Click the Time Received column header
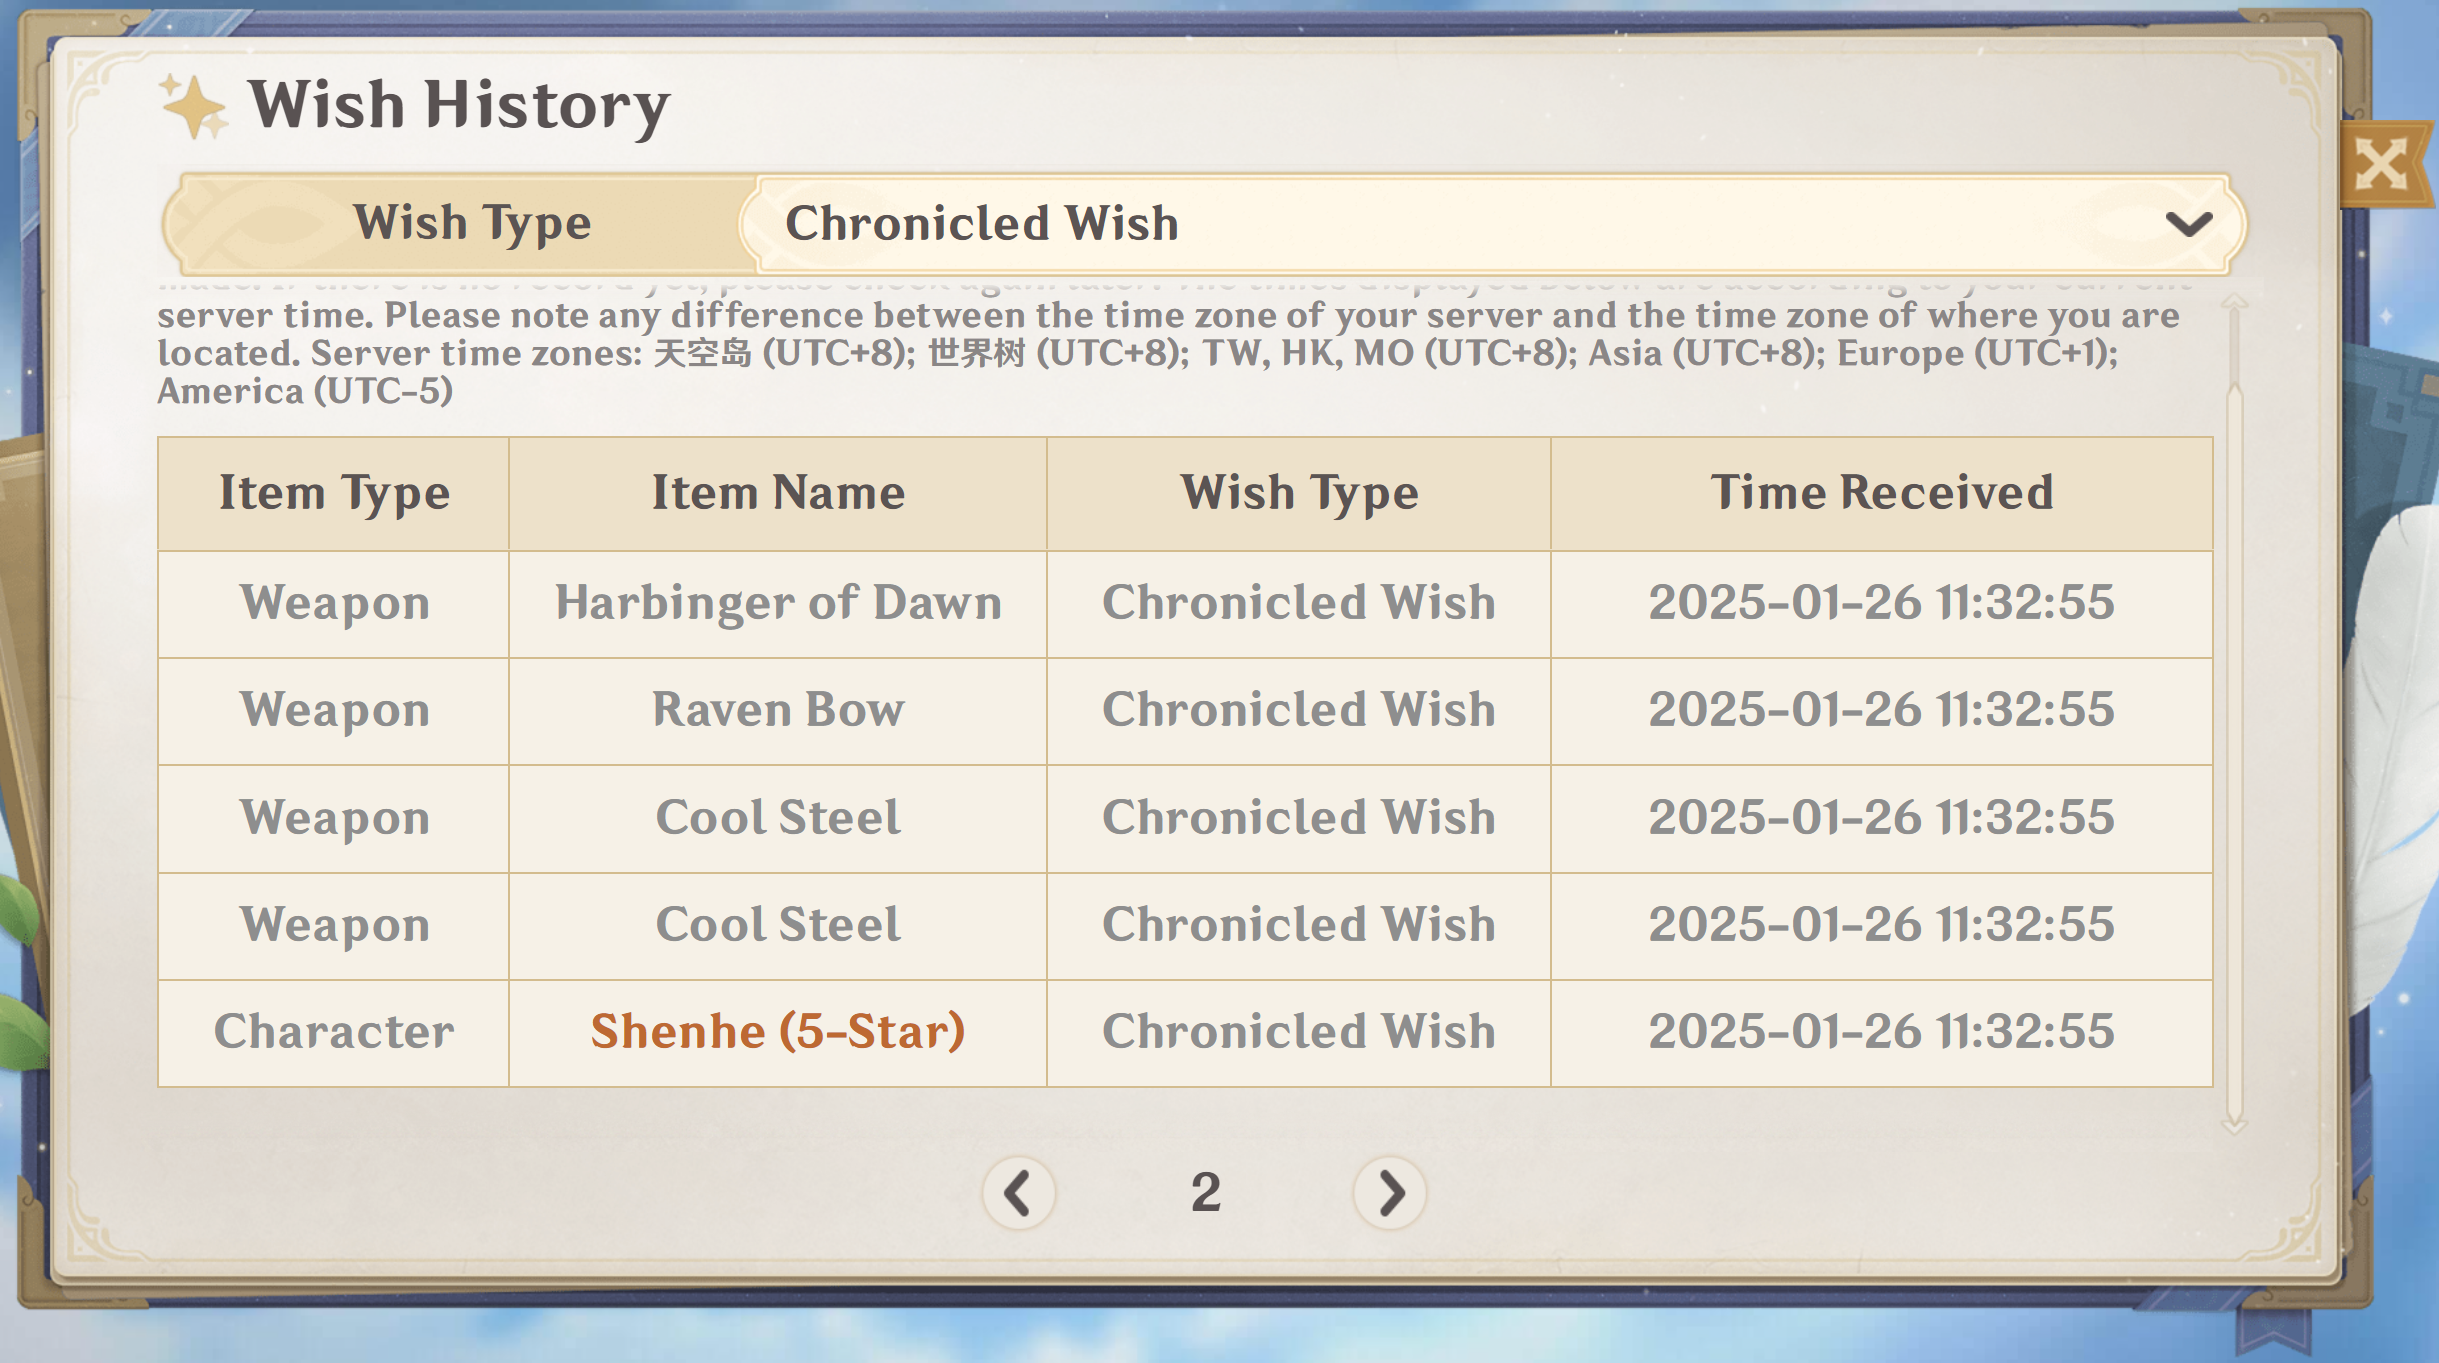Viewport: 2439px width, 1363px height. click(x=1882, y=494)
